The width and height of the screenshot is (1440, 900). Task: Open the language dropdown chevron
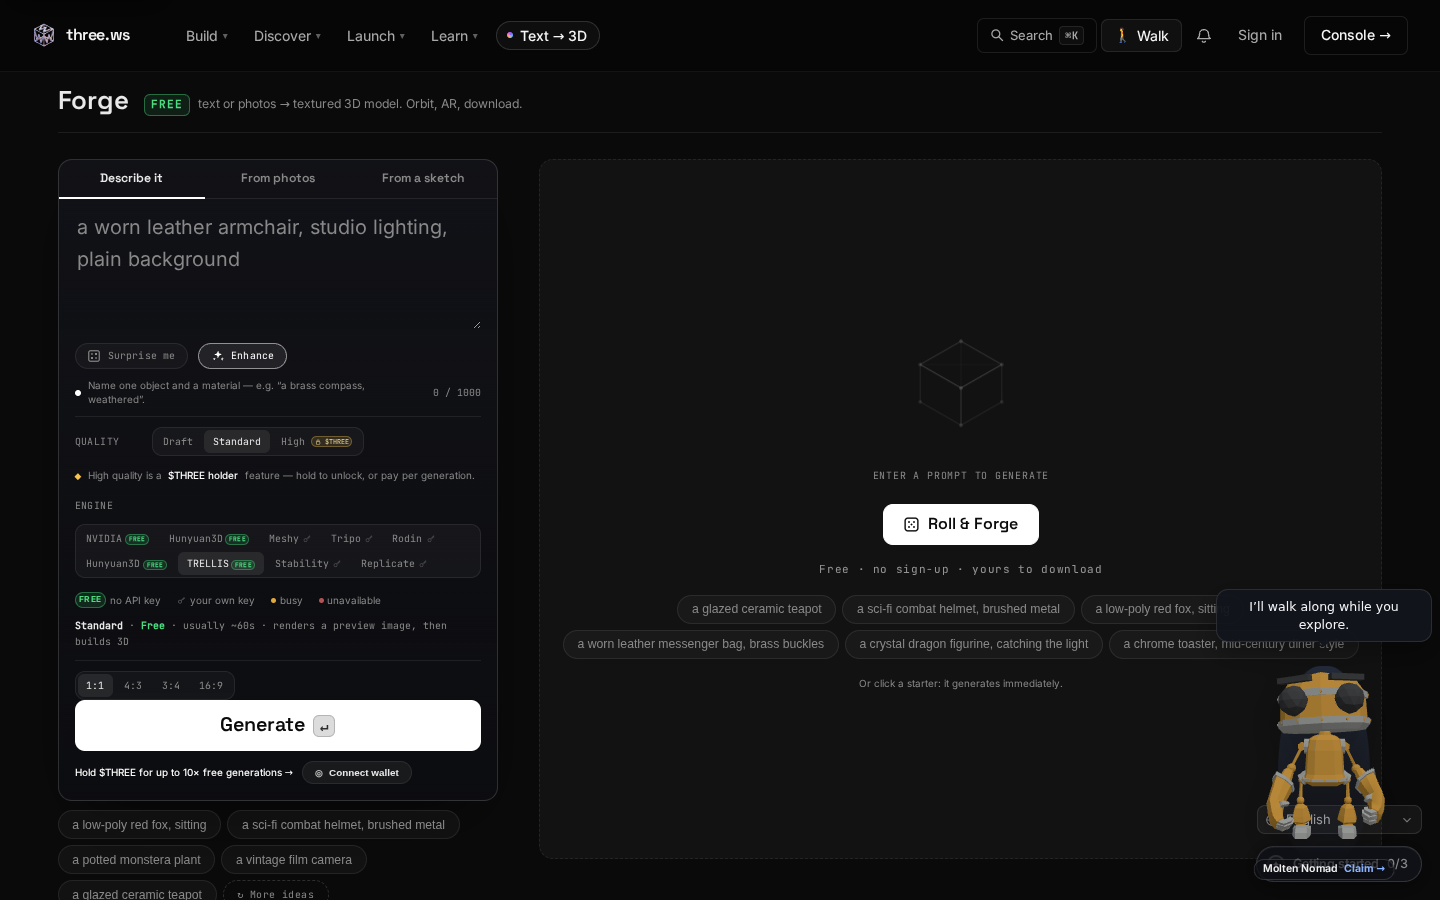[1407, 820]
